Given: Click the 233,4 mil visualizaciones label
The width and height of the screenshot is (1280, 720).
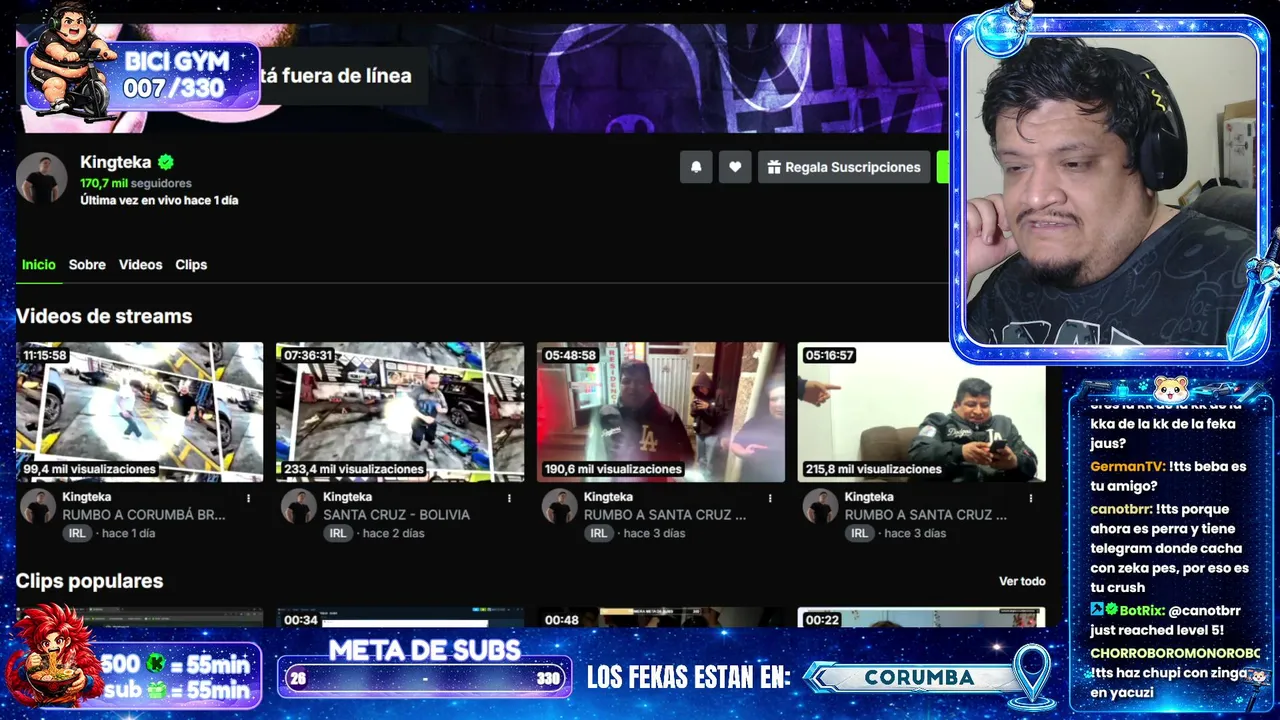Looking at the screenshot, I should tap(354, 469).
